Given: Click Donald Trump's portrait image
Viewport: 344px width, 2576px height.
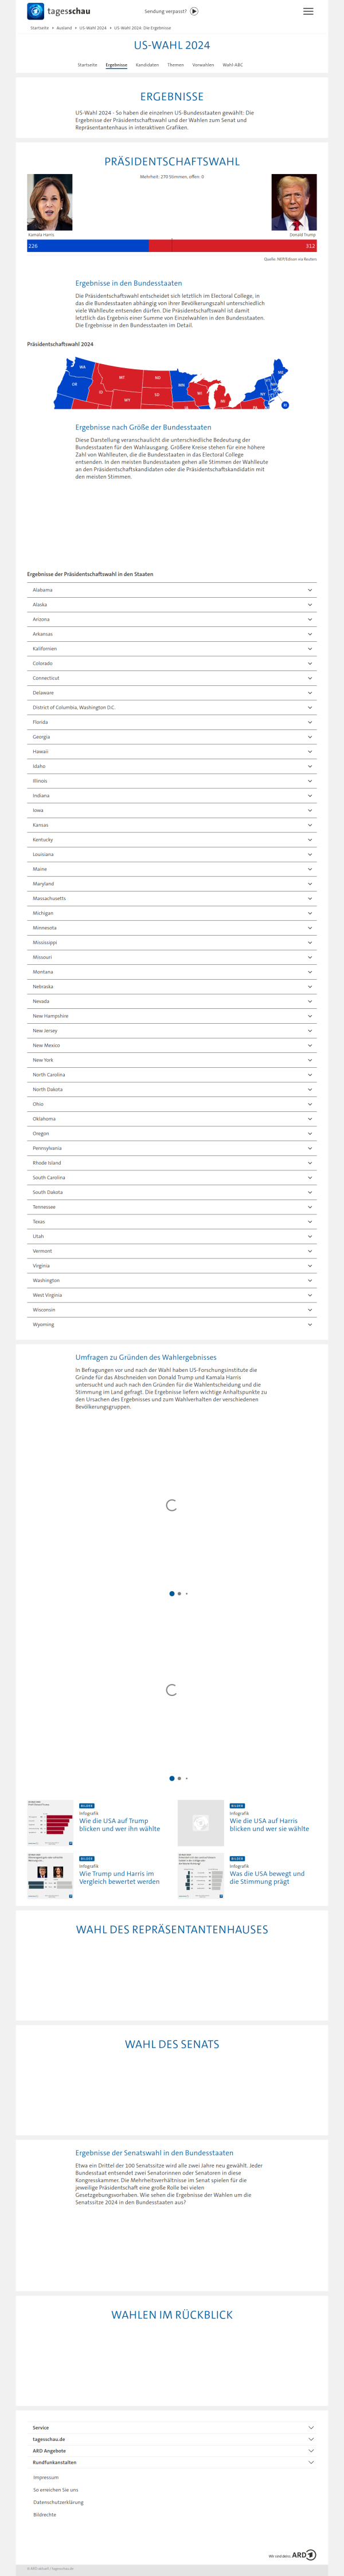Looking at the screenshot, I should click(x=294, y=202).
